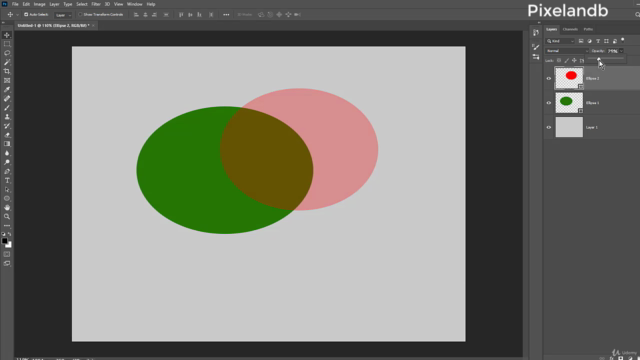640x360 pixels.
Task: Open the Normal blend mode dropdown
Action: pyautogui.click(x=567, y=51)
